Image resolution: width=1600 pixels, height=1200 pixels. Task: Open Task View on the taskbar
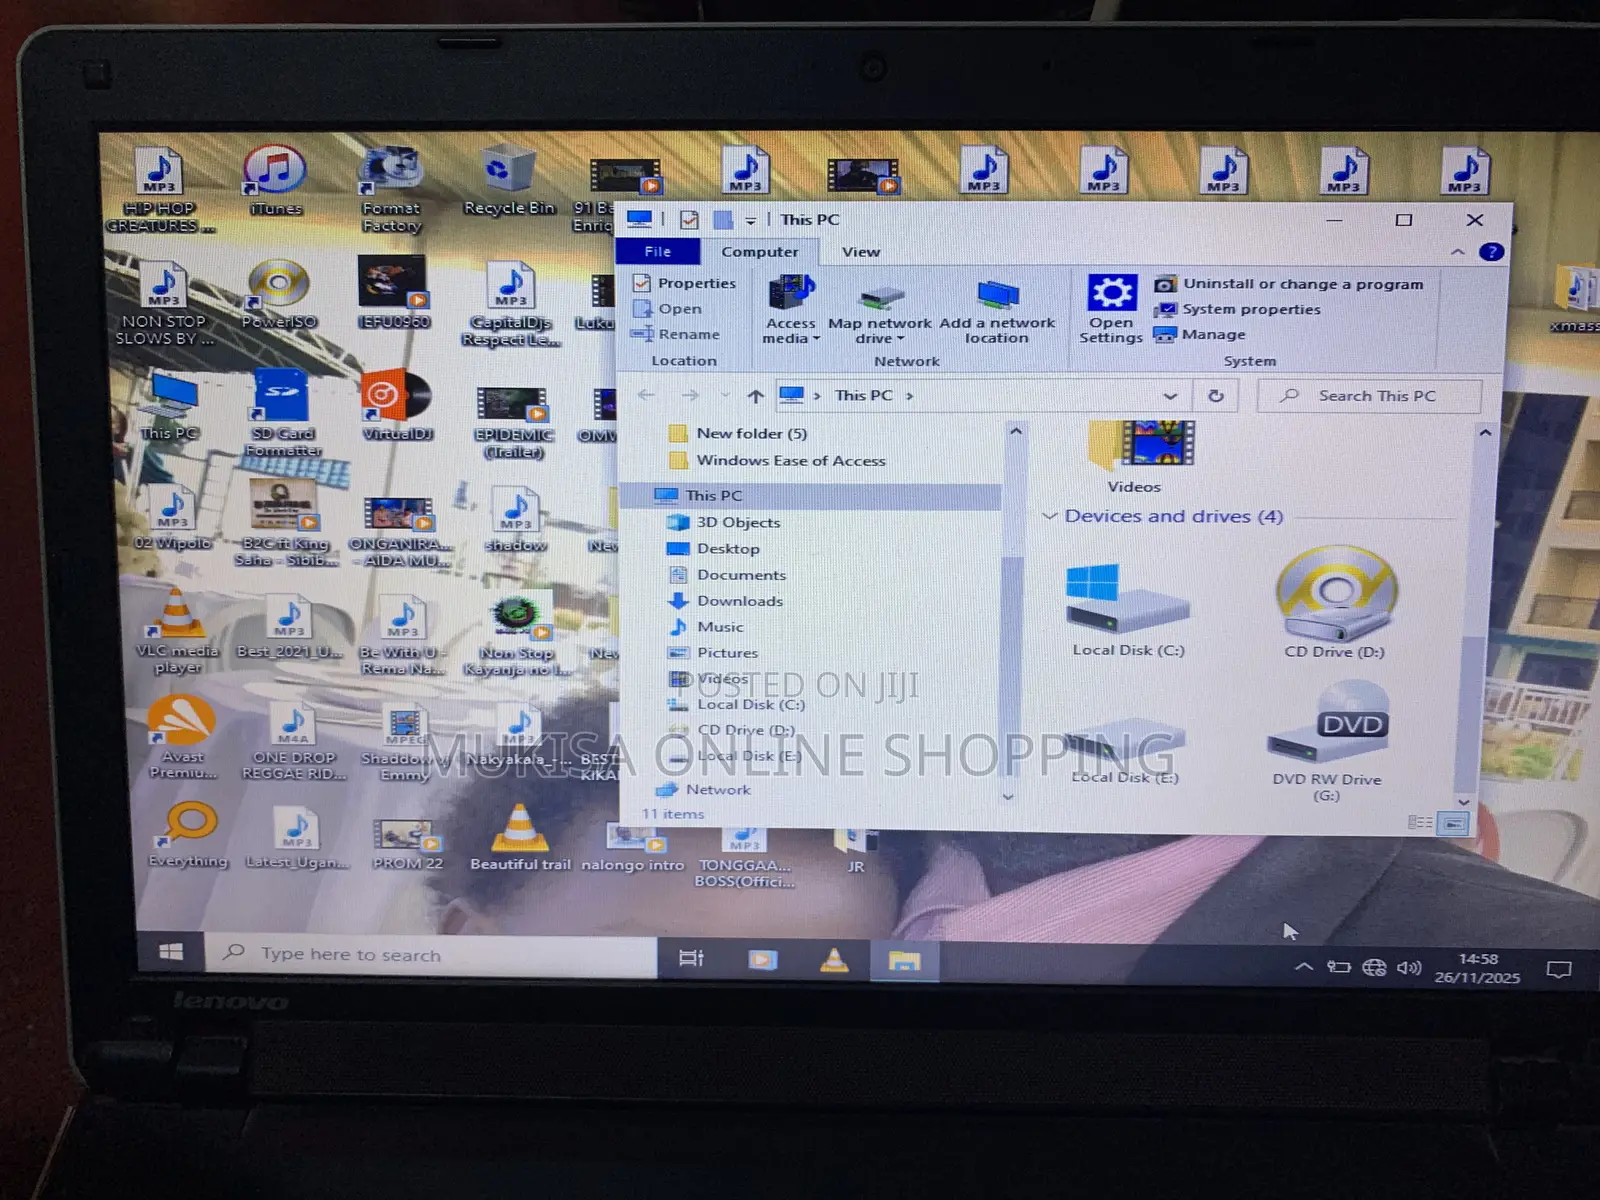point(691,959)
